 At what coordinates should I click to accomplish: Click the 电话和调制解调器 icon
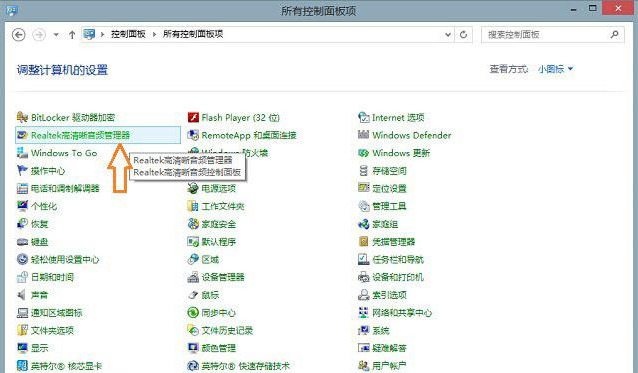pos(22,188)
